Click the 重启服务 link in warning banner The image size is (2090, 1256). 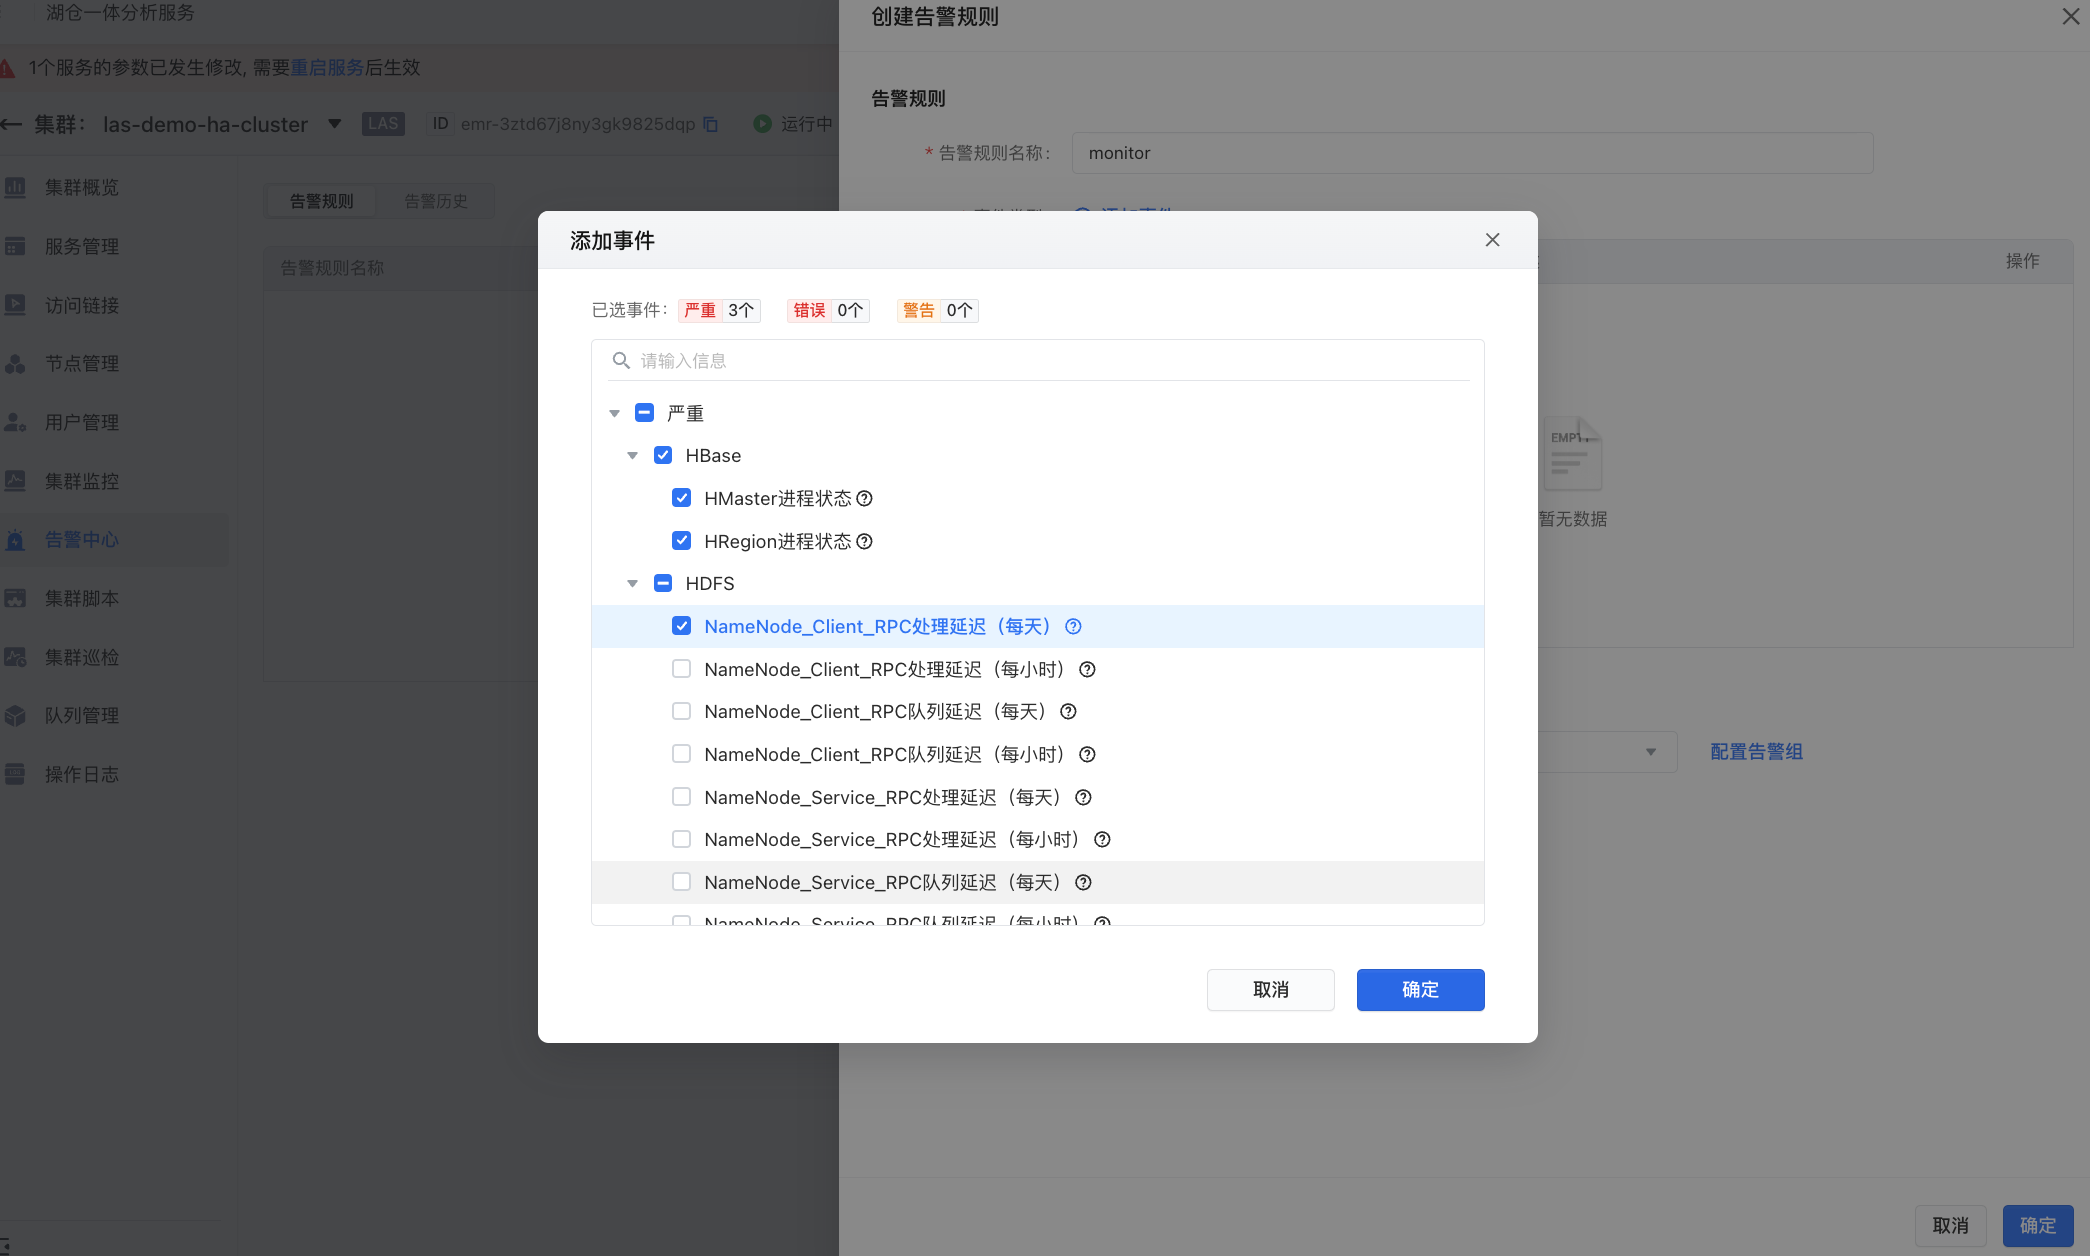[x=327, y=67]
